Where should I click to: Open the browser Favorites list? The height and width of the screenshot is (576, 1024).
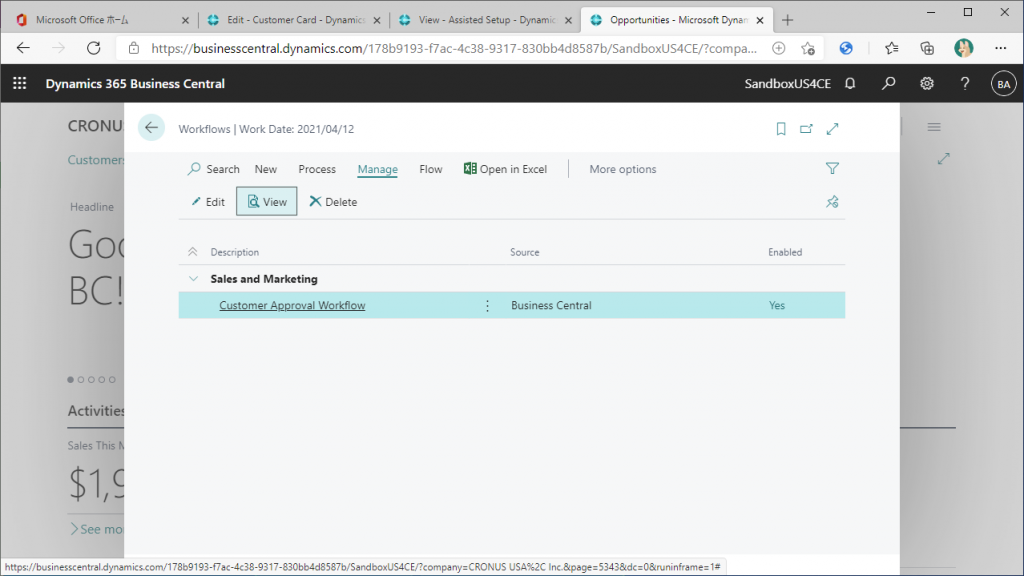pyautogui.click(x=891, y=48)
